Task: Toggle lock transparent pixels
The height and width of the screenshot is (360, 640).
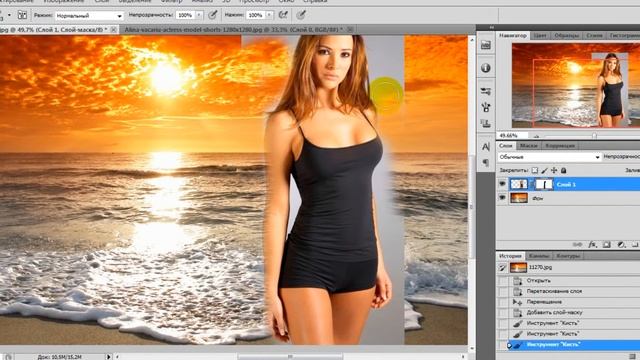Action: click(534, 171)
